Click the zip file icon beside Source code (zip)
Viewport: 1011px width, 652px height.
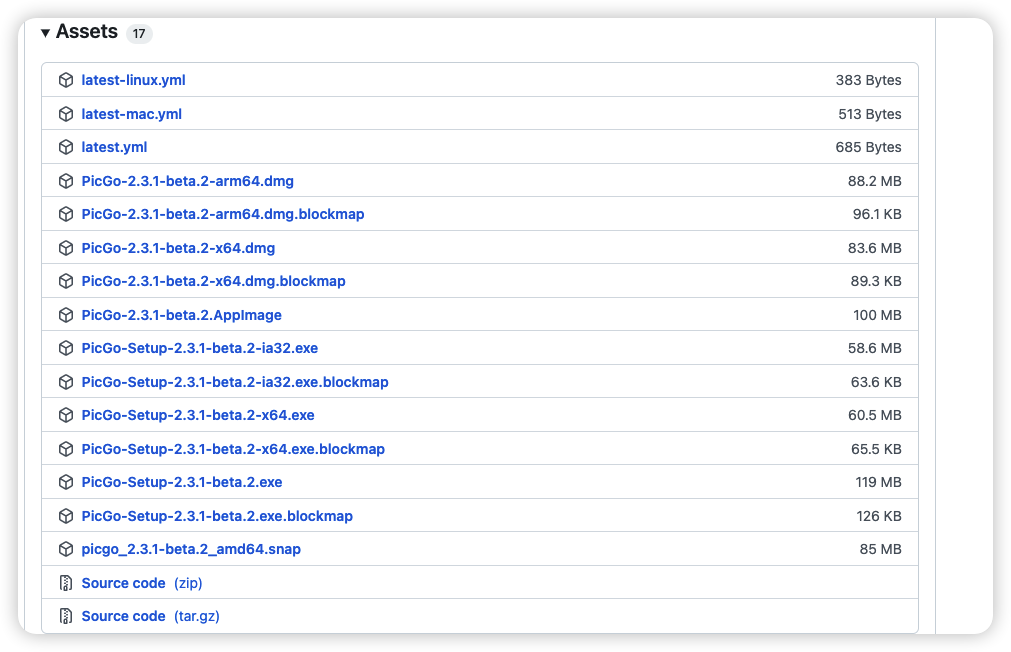tap(66, 583)
